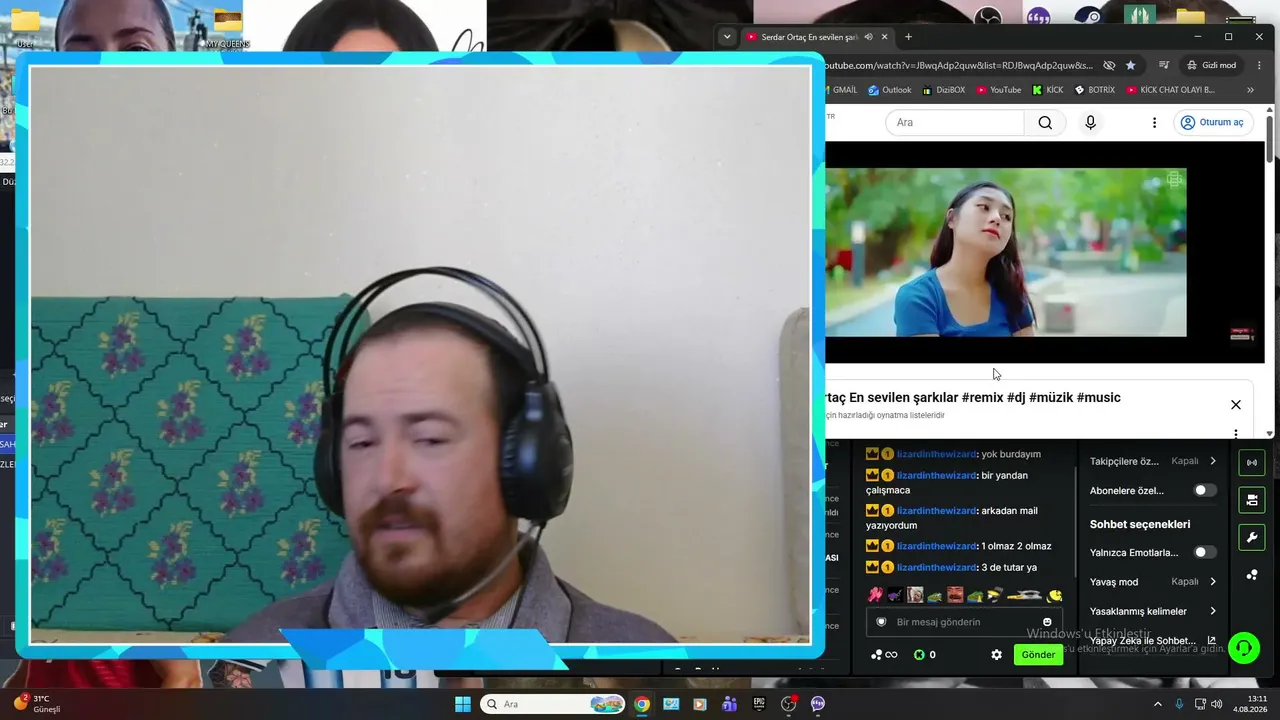Open Yapay Zeka ile Sohbet link
The image size is (1280, 720).
1153,641
